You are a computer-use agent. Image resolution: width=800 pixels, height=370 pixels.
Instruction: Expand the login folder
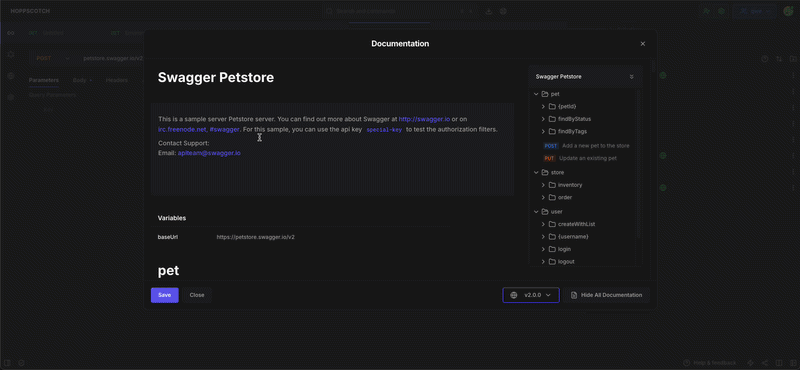coord(543,249)
